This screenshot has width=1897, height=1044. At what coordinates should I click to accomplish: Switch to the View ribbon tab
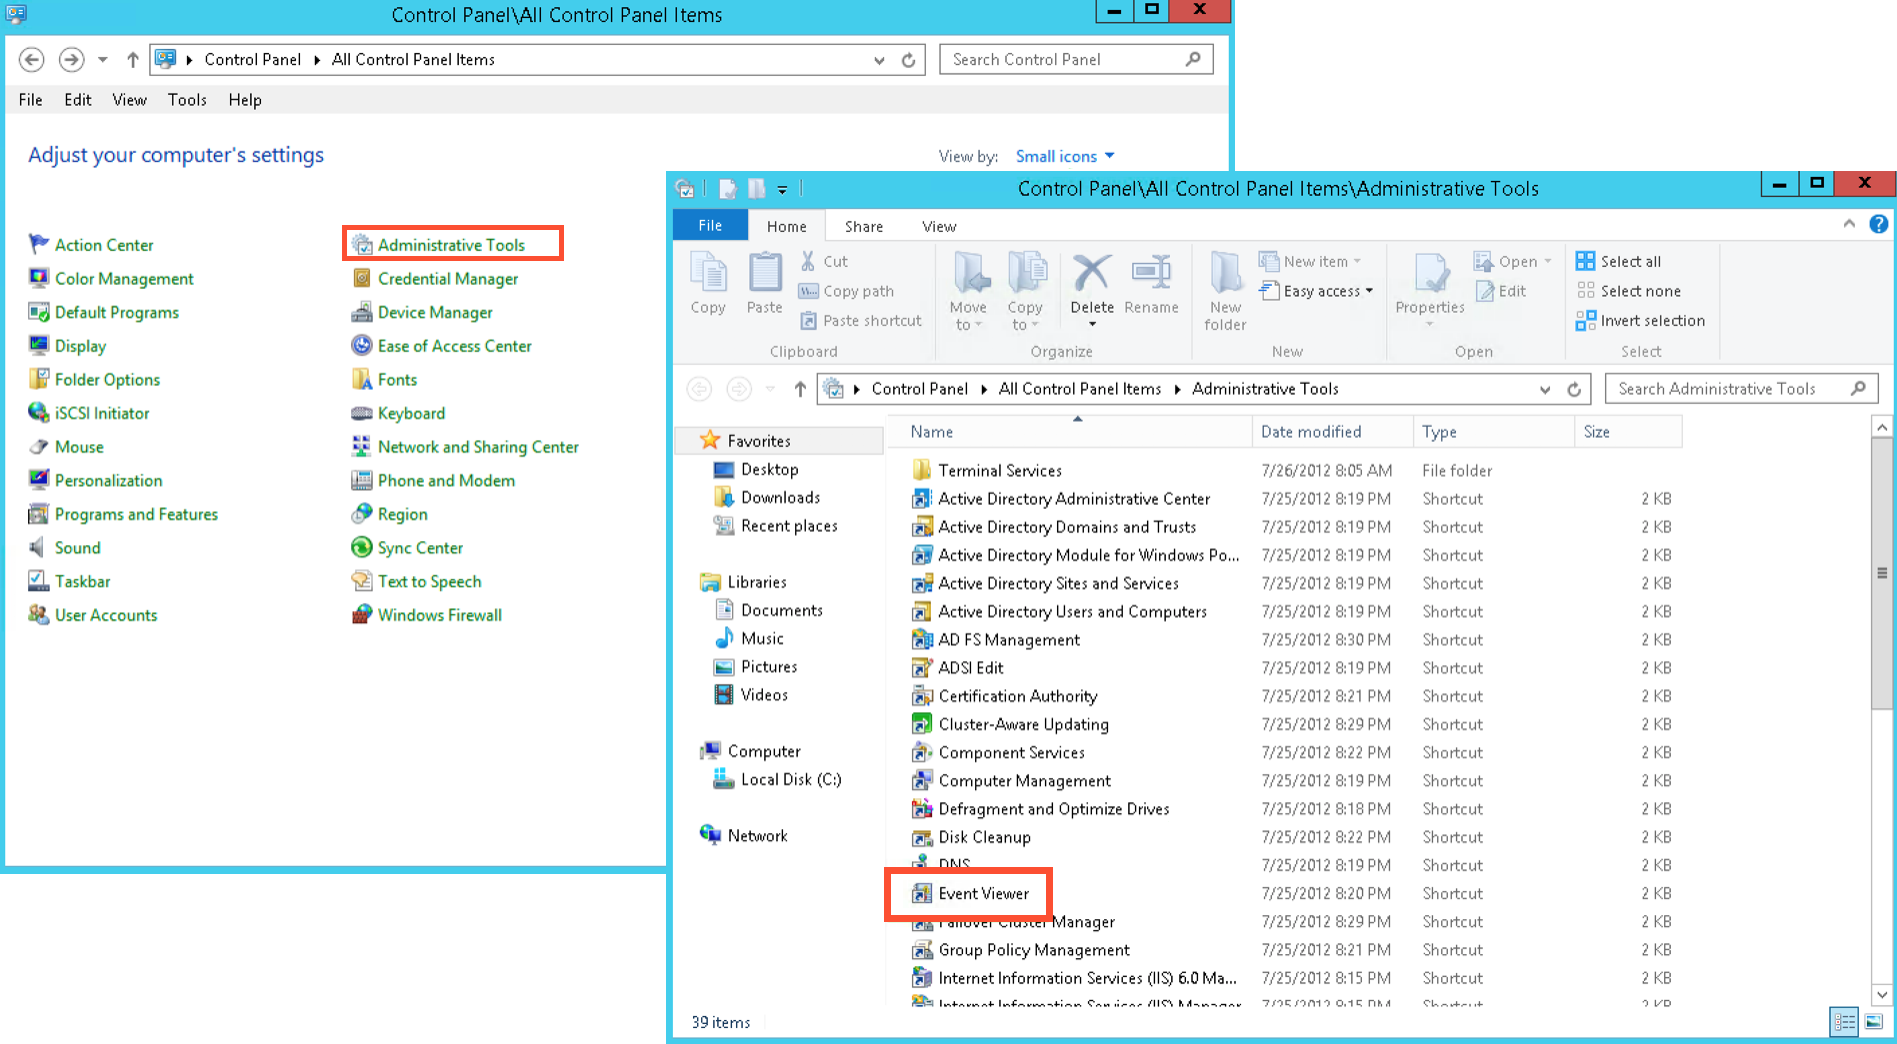[939, 226]
